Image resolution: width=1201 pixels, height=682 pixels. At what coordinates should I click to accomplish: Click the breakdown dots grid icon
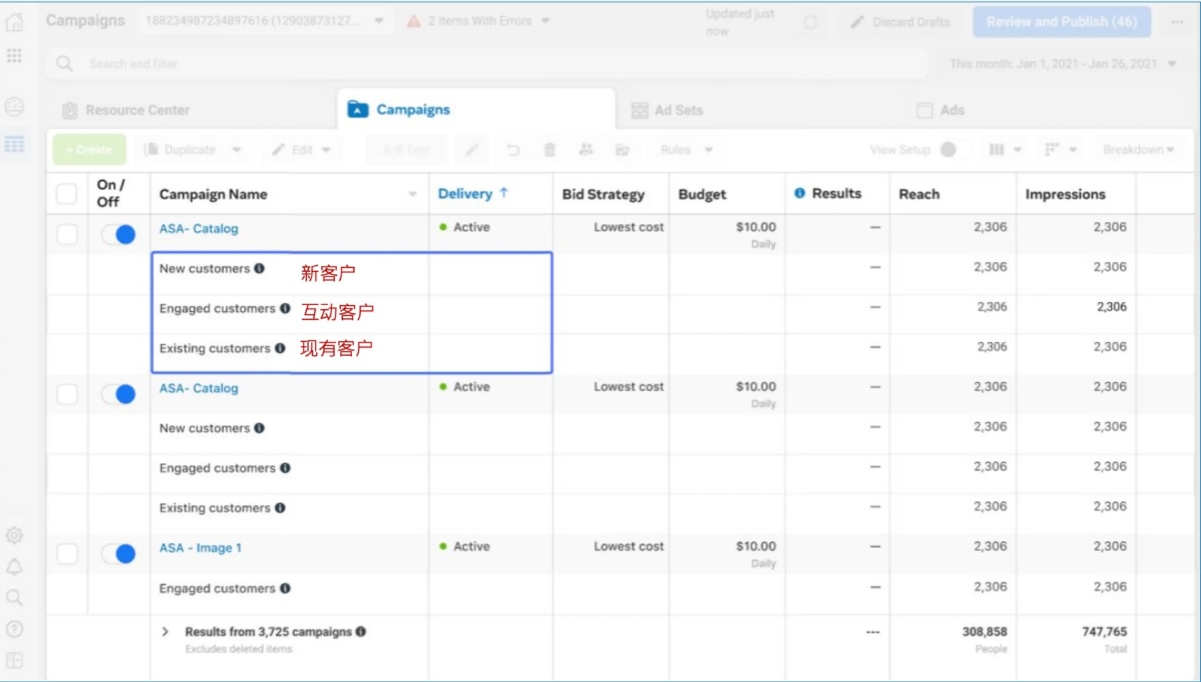[1051, 150]
